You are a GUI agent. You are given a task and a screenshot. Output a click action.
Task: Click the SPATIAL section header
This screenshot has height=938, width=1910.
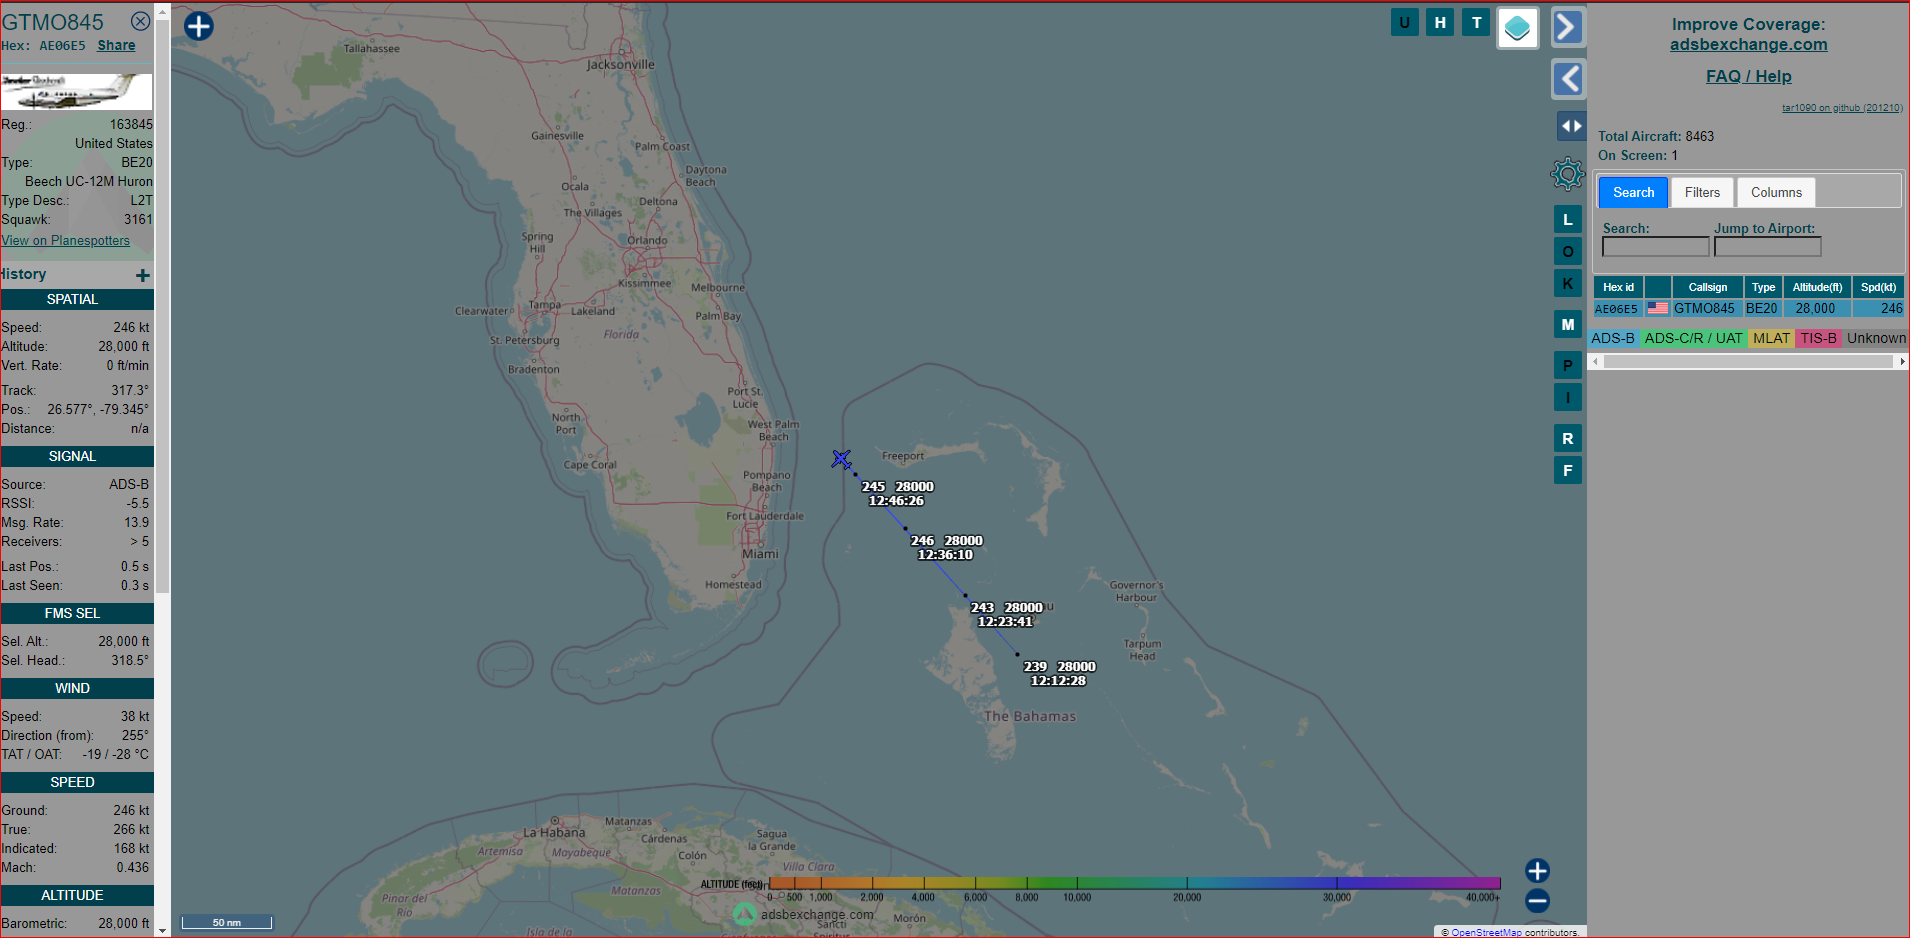[77, 299]
